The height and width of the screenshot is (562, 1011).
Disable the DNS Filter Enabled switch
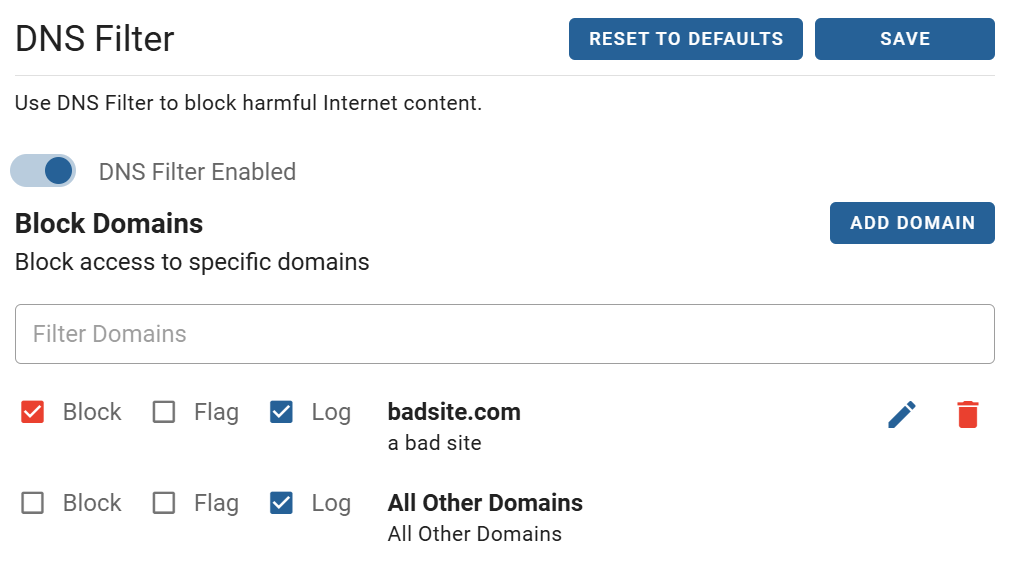43,171
